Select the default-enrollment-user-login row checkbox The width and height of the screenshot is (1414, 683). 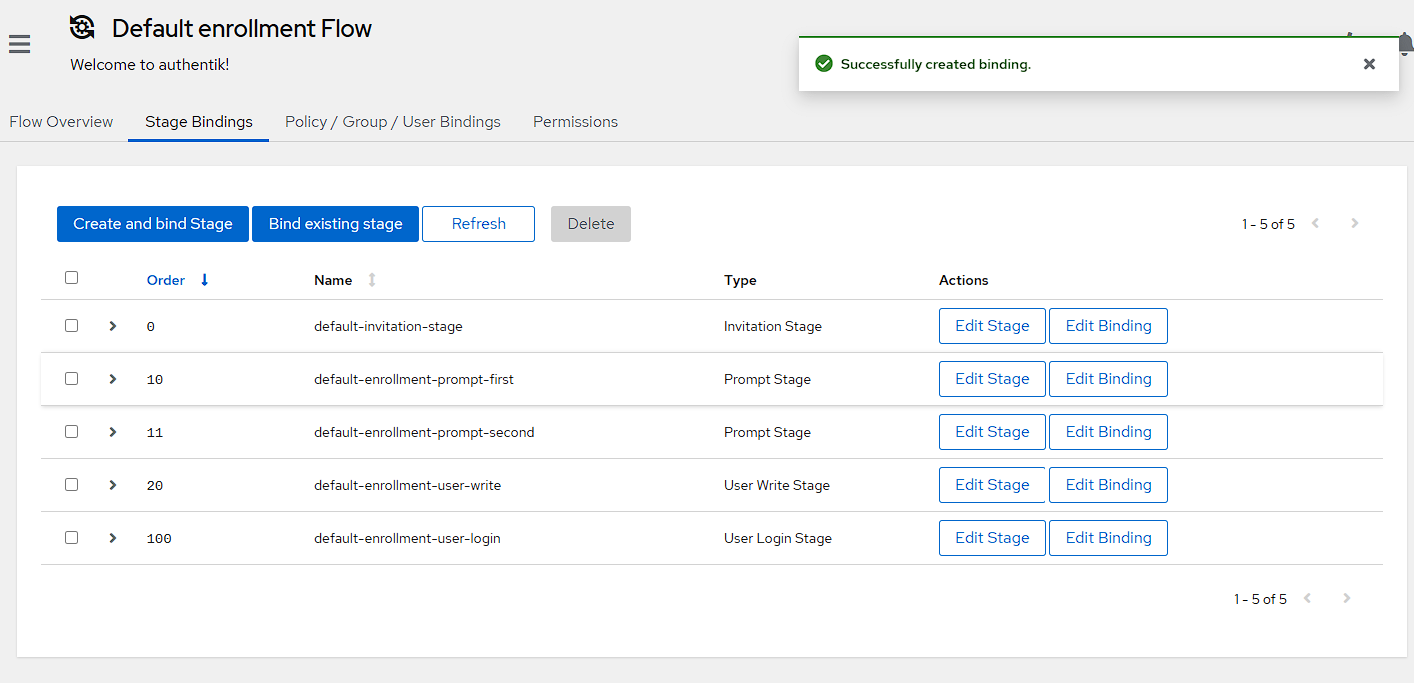point(71,538)
